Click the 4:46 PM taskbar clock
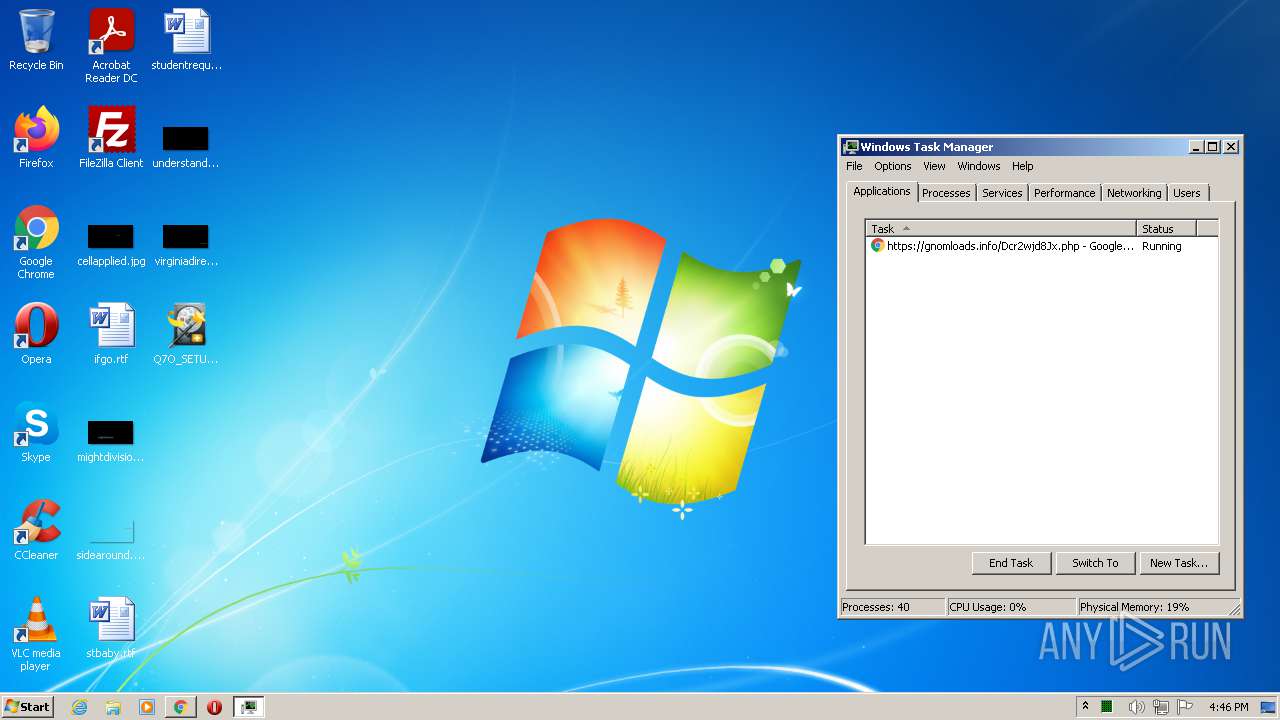Image resolution: width=1280 pixels, height=720 pixels. click(x=1228, y=707)
